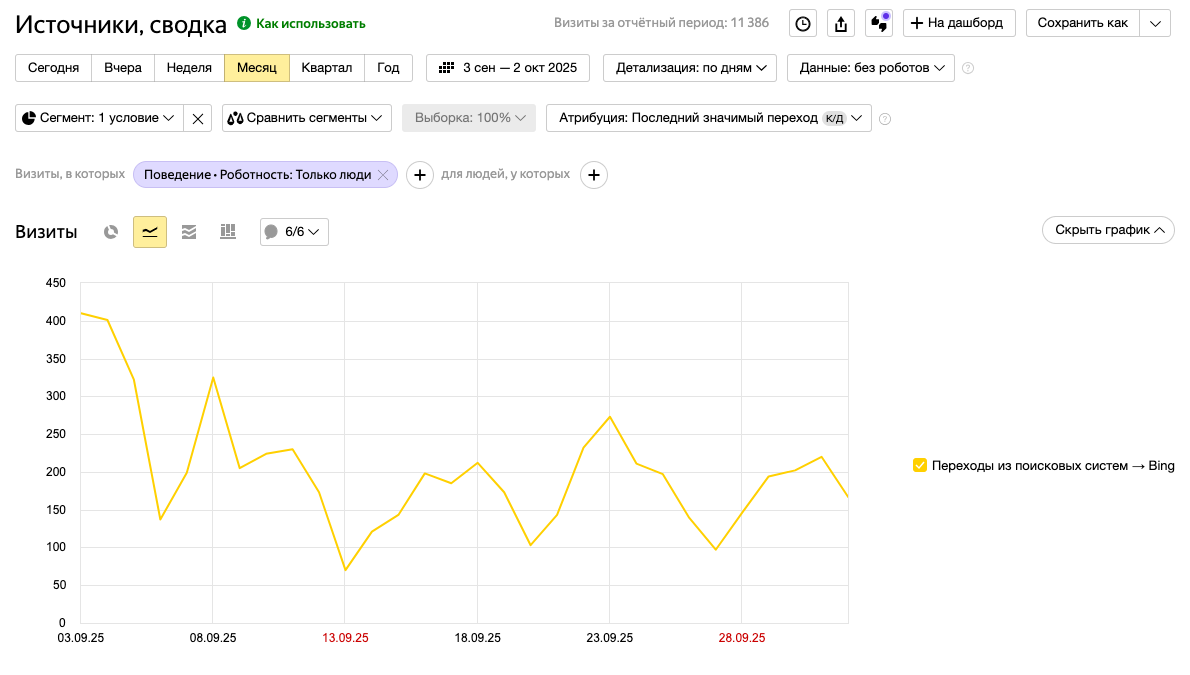Switch to line chart view

pyautogui.click(x=150, y=232)
